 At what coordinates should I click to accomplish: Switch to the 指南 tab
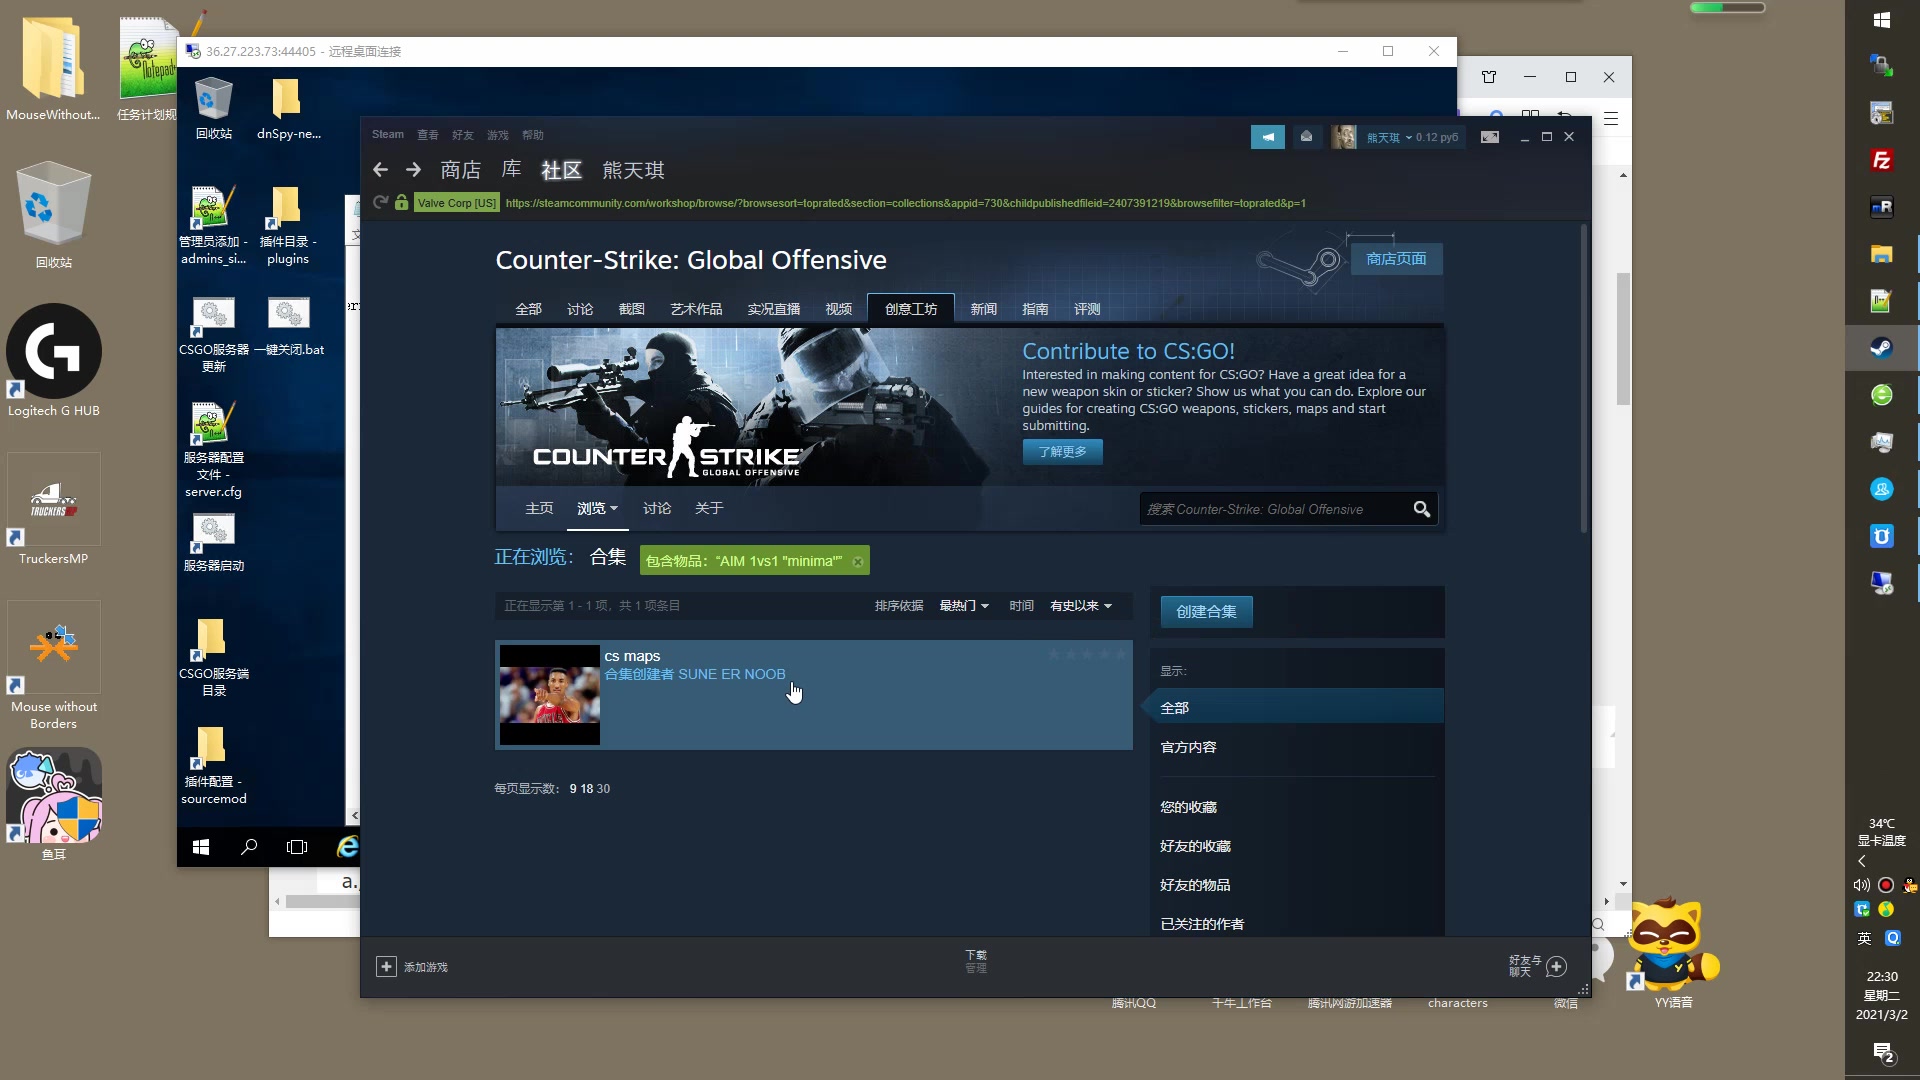(1035, 309)
